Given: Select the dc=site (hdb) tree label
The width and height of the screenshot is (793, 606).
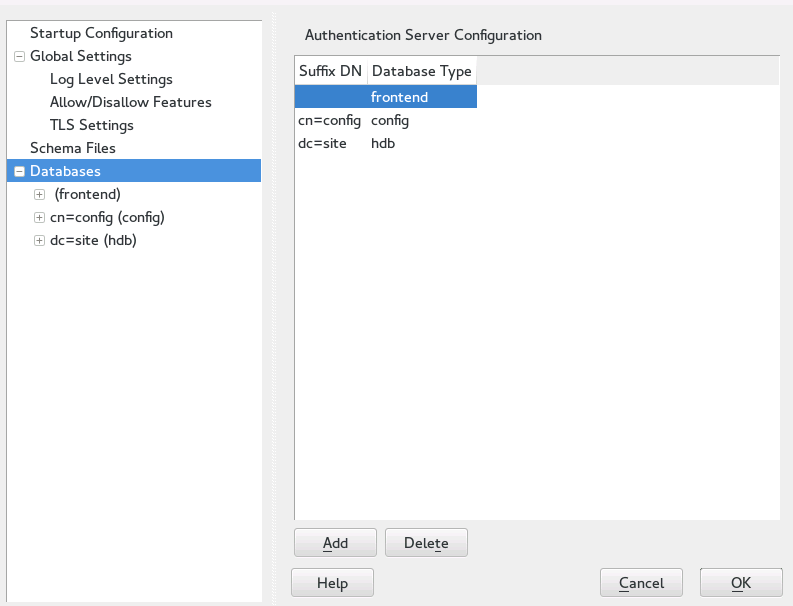Looking at the screenshot, I should pyautogui.click(x=93, y=240).
